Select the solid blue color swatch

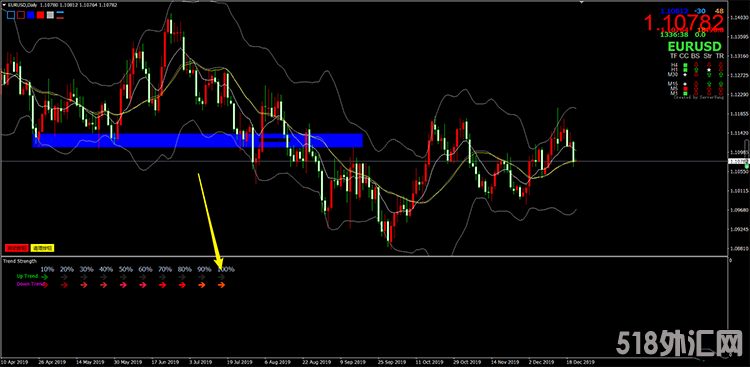31,15
